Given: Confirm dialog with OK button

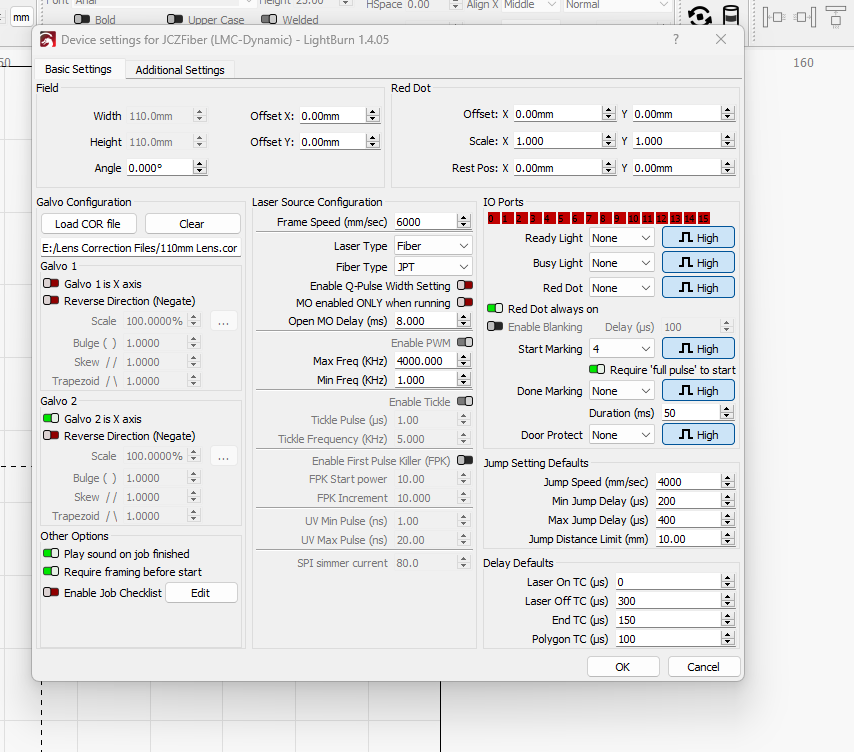Looking at the screenshot, I should [x=623, y=667].
